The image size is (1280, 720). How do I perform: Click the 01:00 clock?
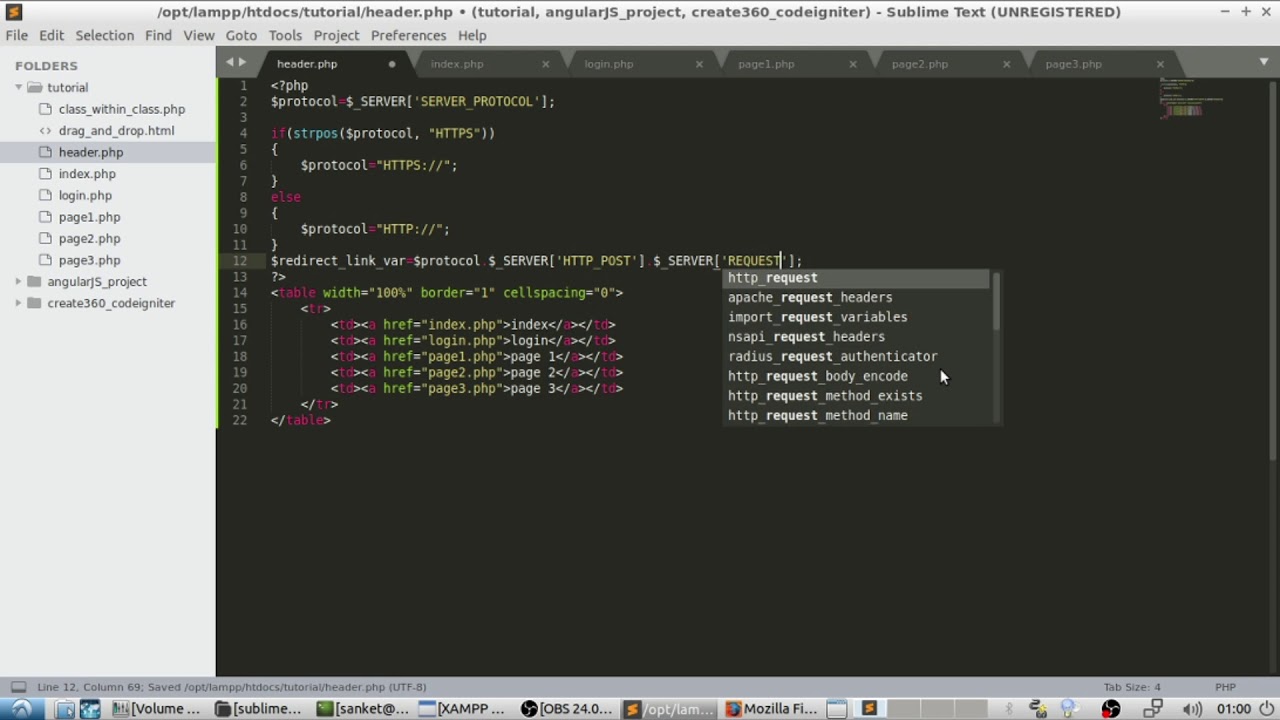click(1234, 709)
